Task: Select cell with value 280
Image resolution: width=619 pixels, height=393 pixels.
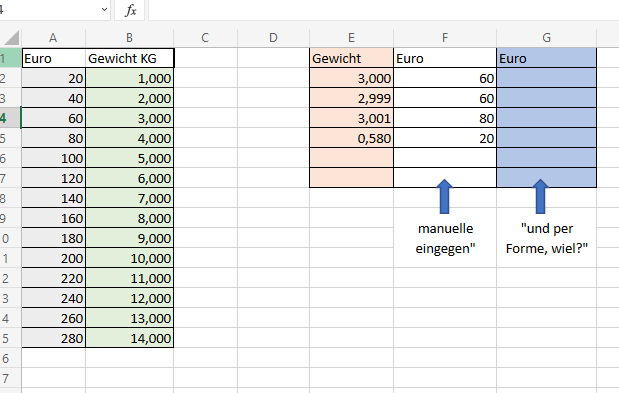Action: tap(54, 338)
